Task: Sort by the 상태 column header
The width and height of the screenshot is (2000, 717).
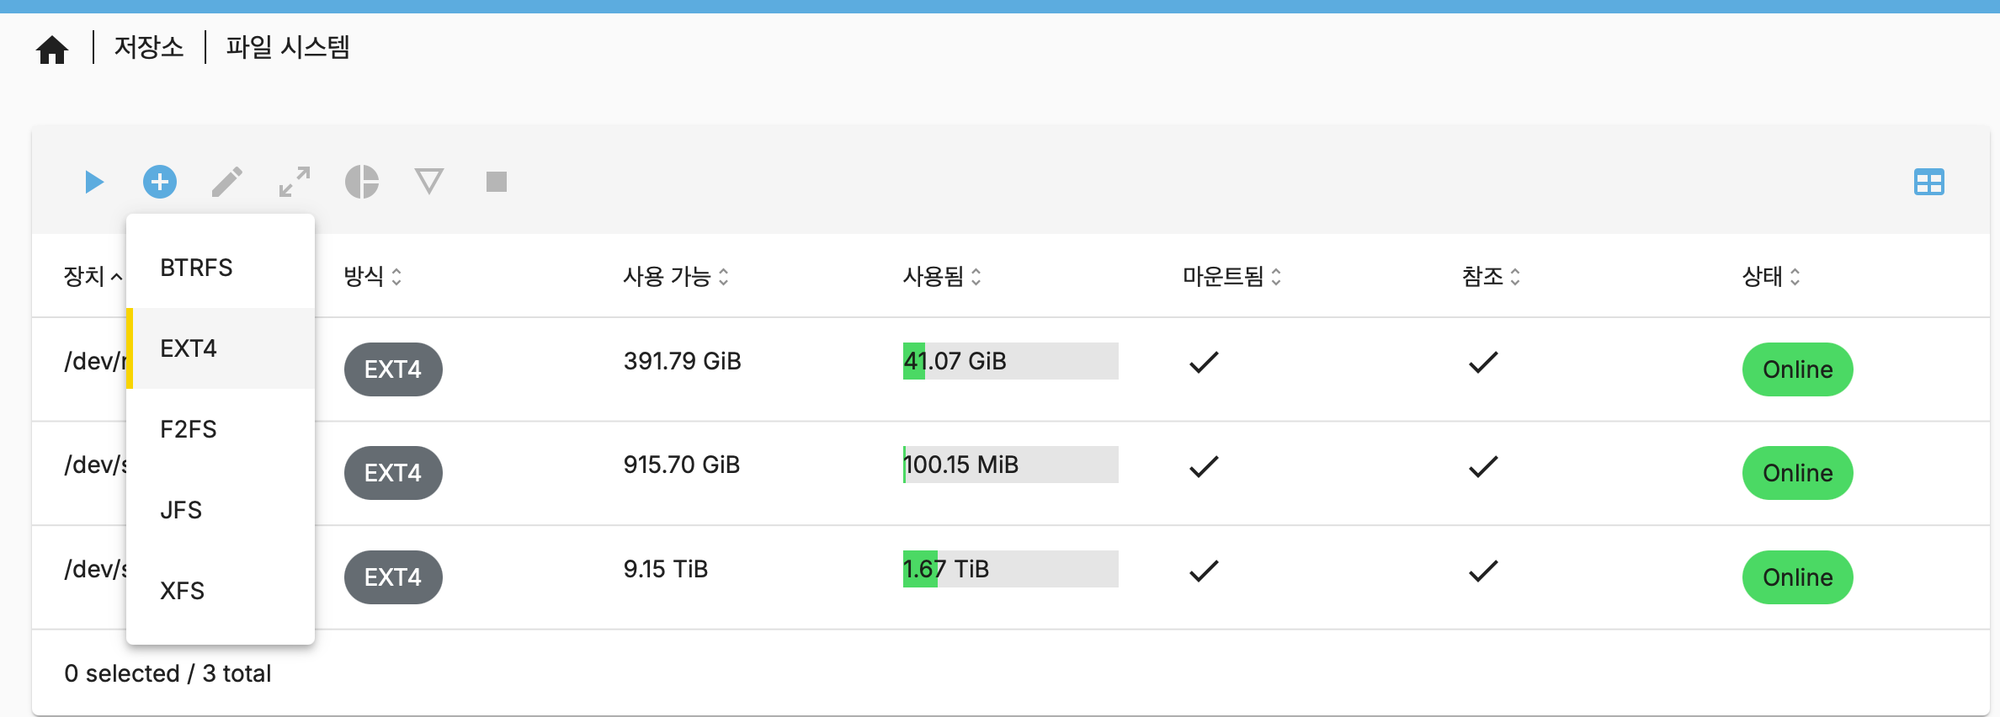Action: click(1771, 276)
